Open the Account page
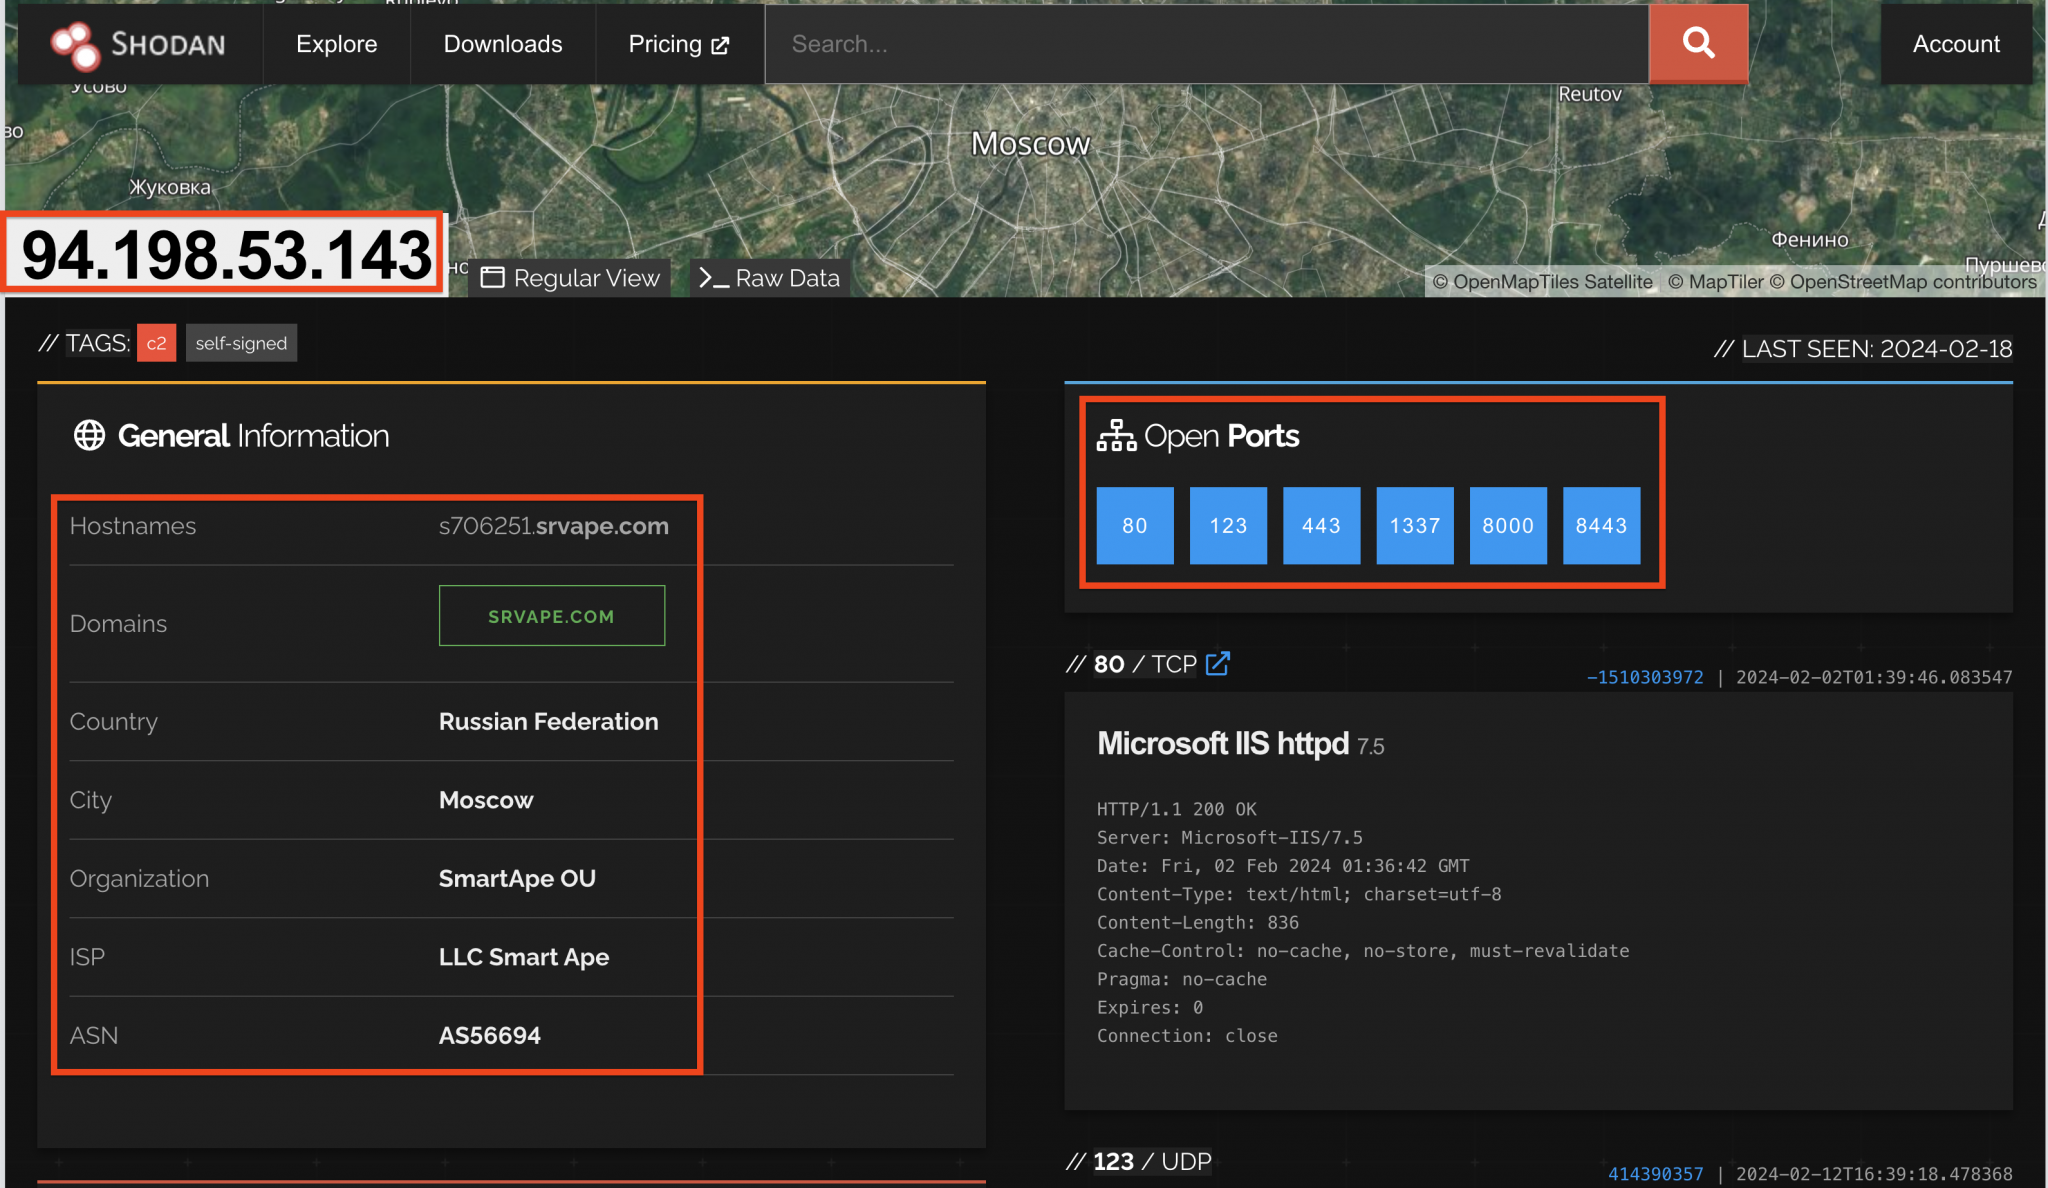The image size is (2048, 1188). tap(1955, 43)
